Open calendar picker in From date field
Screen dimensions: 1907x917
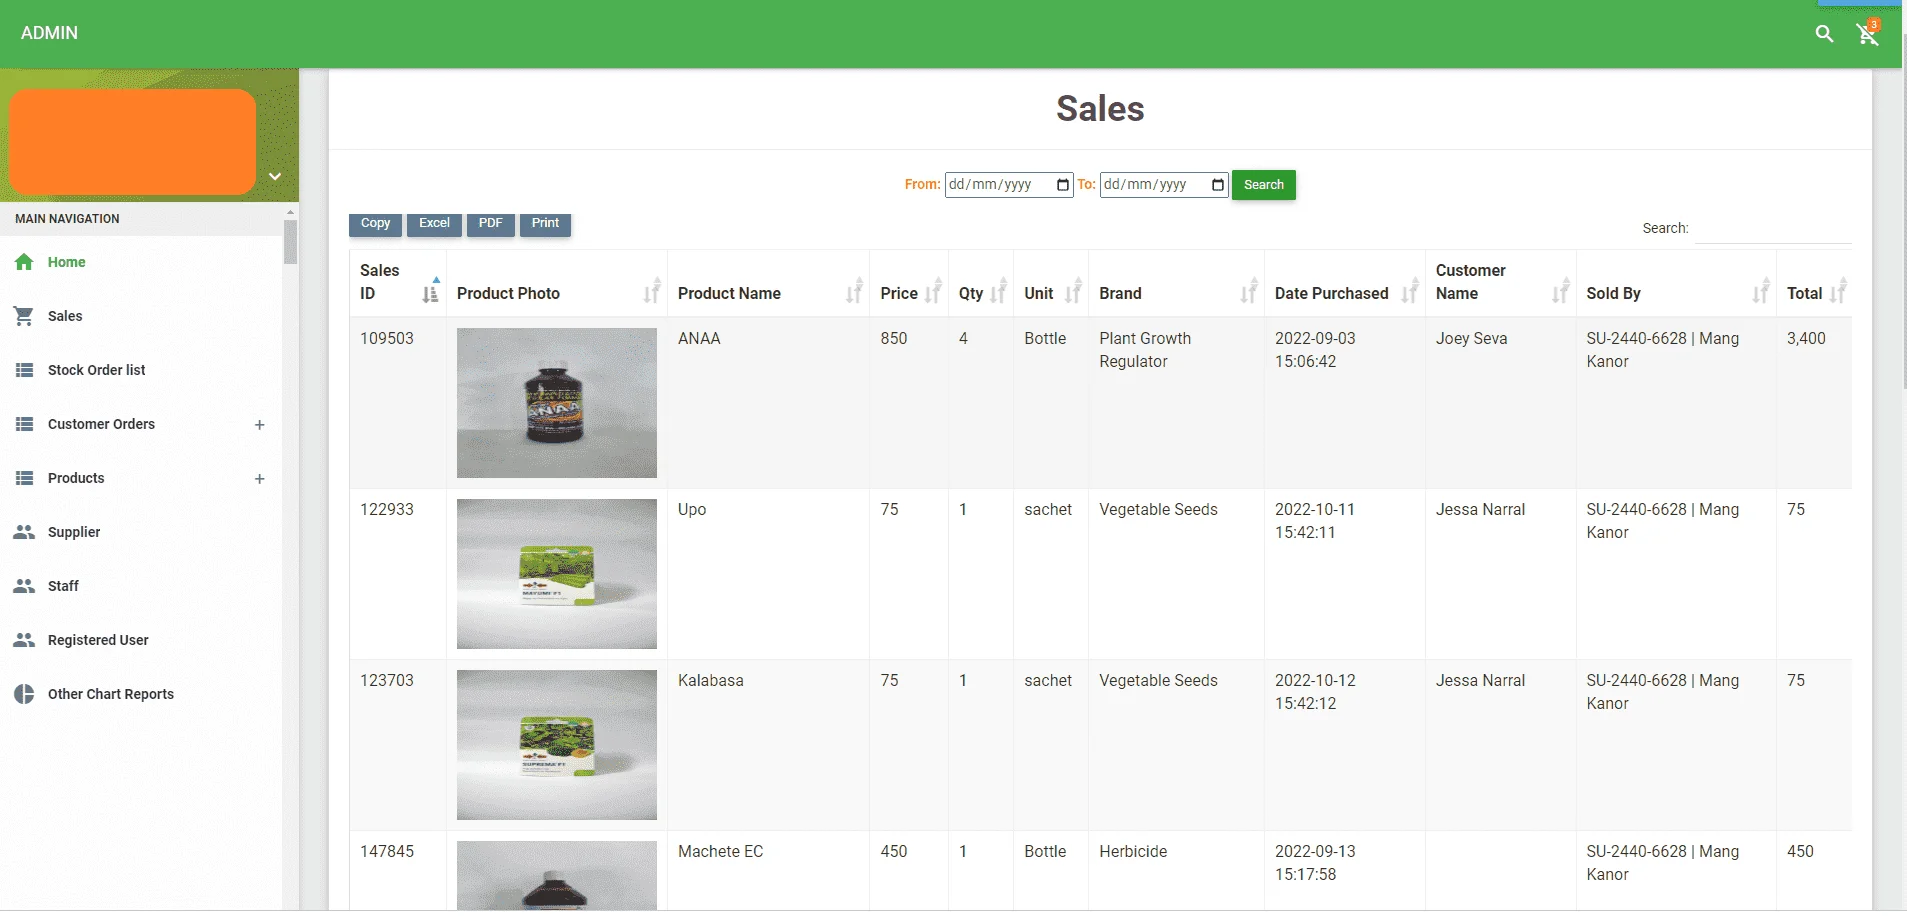coord(1062,185)
